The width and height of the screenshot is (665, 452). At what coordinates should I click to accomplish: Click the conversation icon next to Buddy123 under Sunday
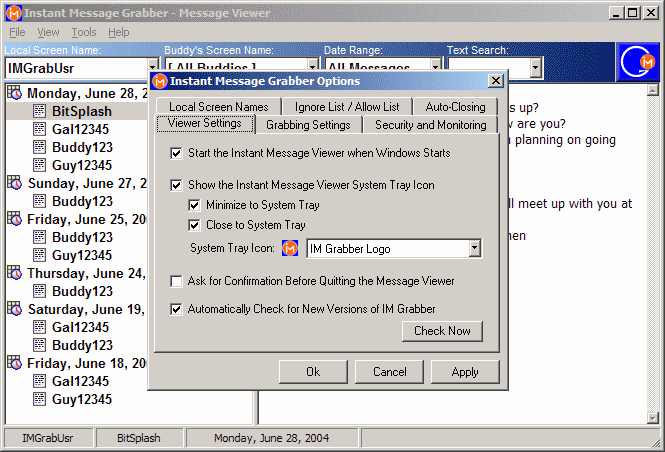(39, 201)
